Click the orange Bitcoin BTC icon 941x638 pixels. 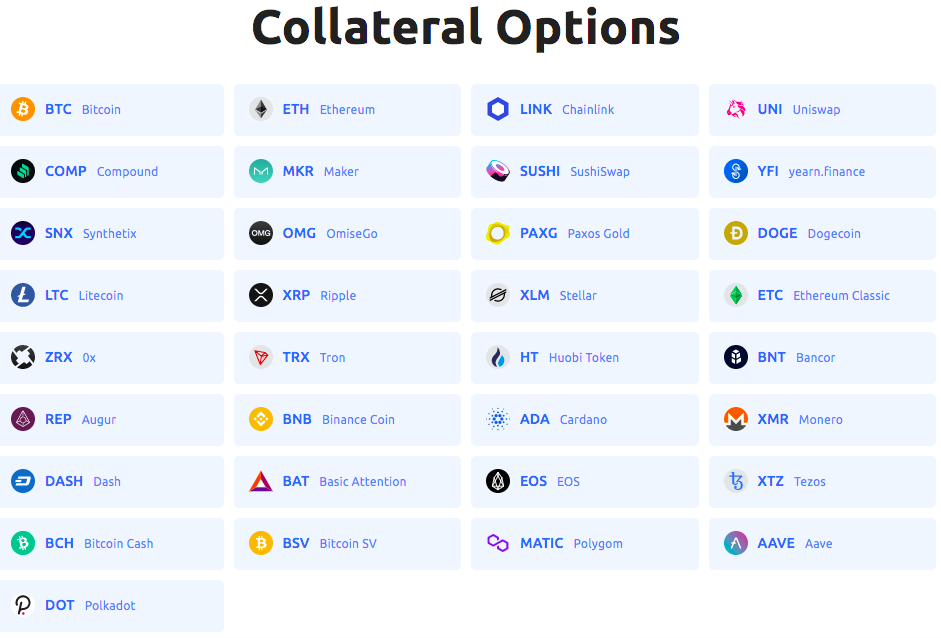pyautogui.click(x=23, y=109)
